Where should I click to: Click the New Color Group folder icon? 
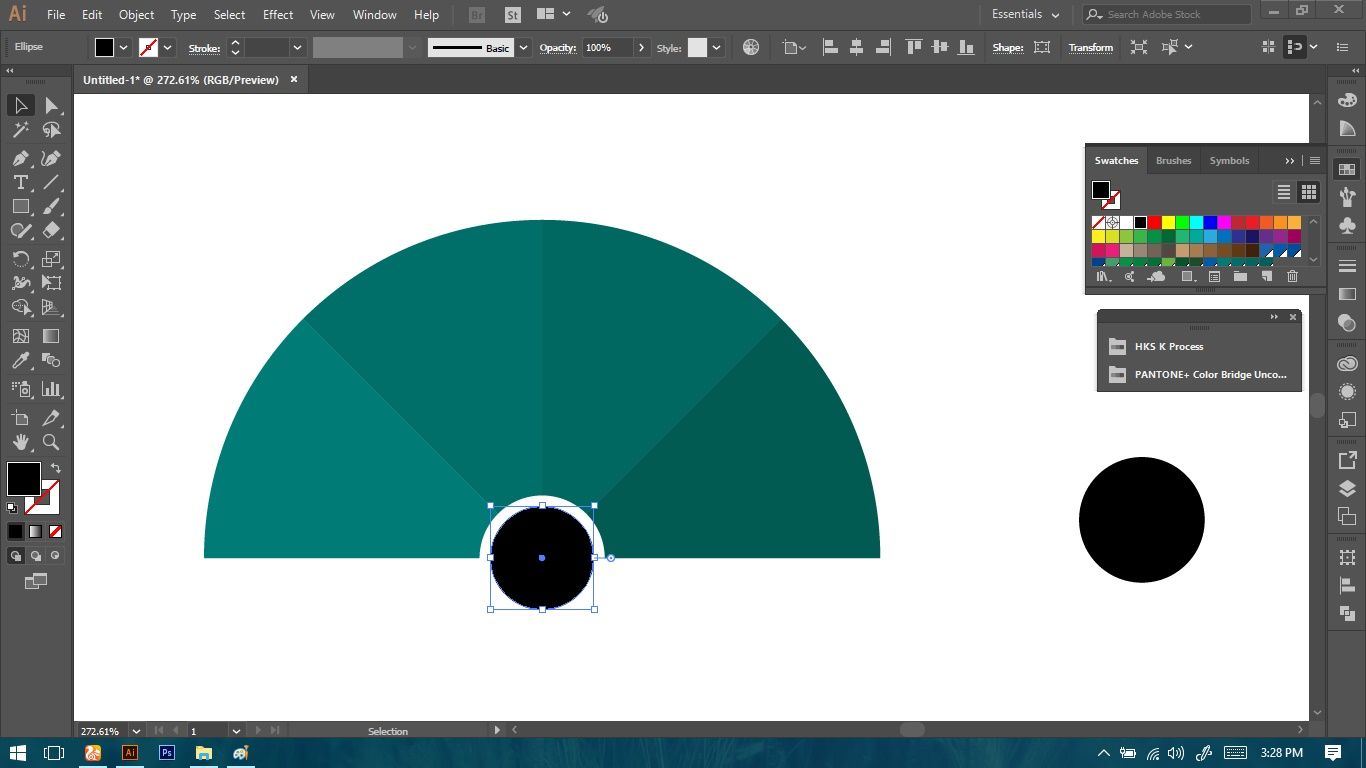(1240, 277)
